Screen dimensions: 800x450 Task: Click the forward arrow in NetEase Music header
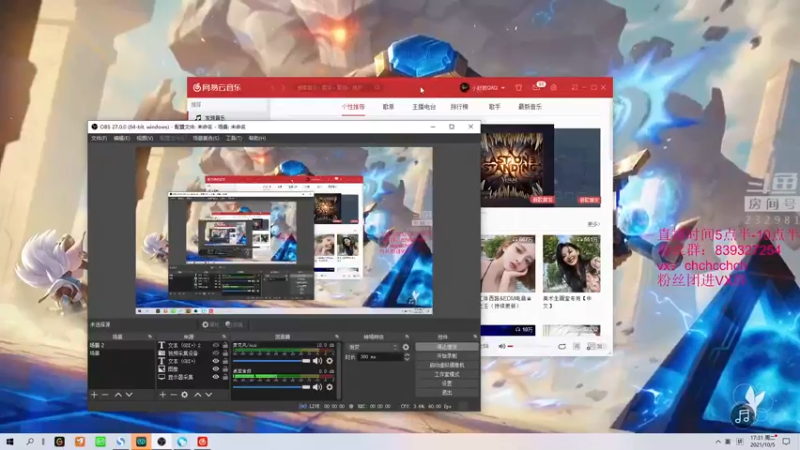pyautogui.click(x=284, y=88)
